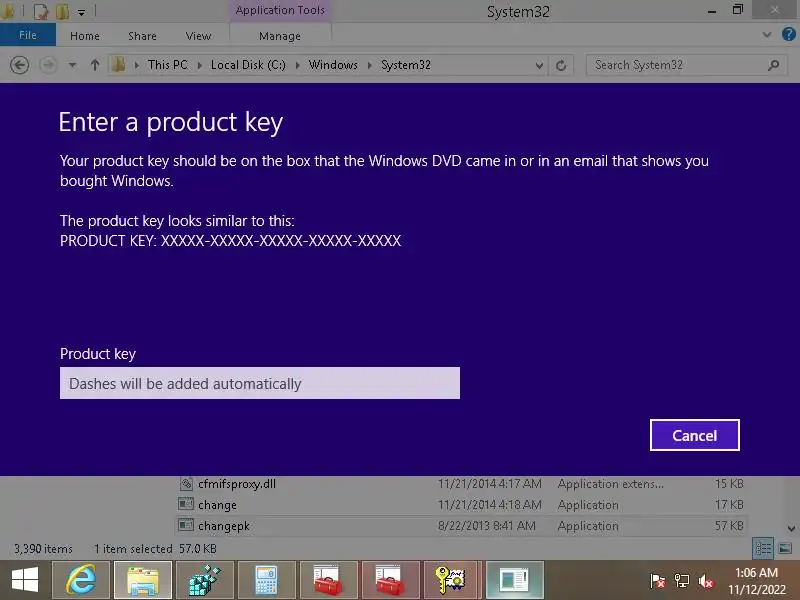Open recent locations dropdown arrow
Image resolution: width=800 pixels, height=600 pixels.
[x=72, y=65]
